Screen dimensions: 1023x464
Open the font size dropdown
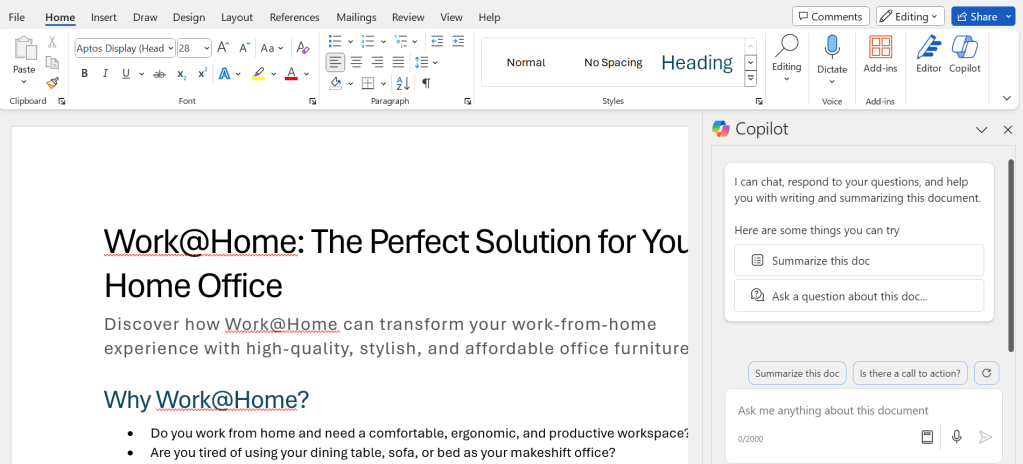click(207, 48)
